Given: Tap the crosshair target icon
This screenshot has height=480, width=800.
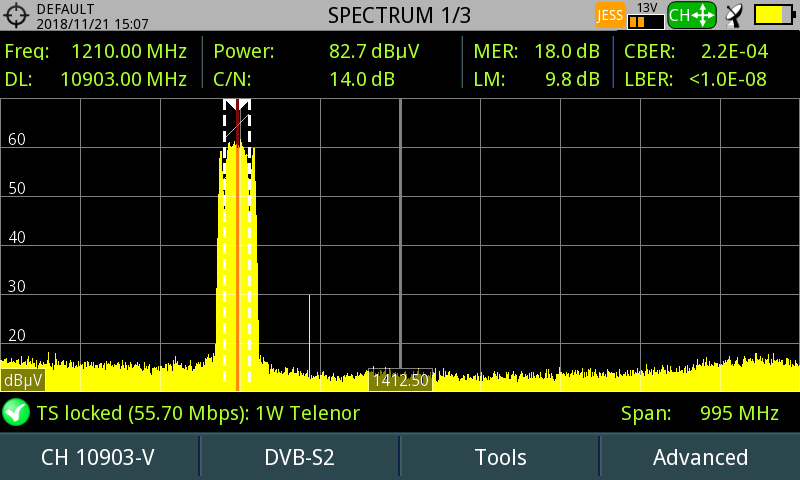Looking at the screenshot, I should pyautogui.click(x=16, y=15).
